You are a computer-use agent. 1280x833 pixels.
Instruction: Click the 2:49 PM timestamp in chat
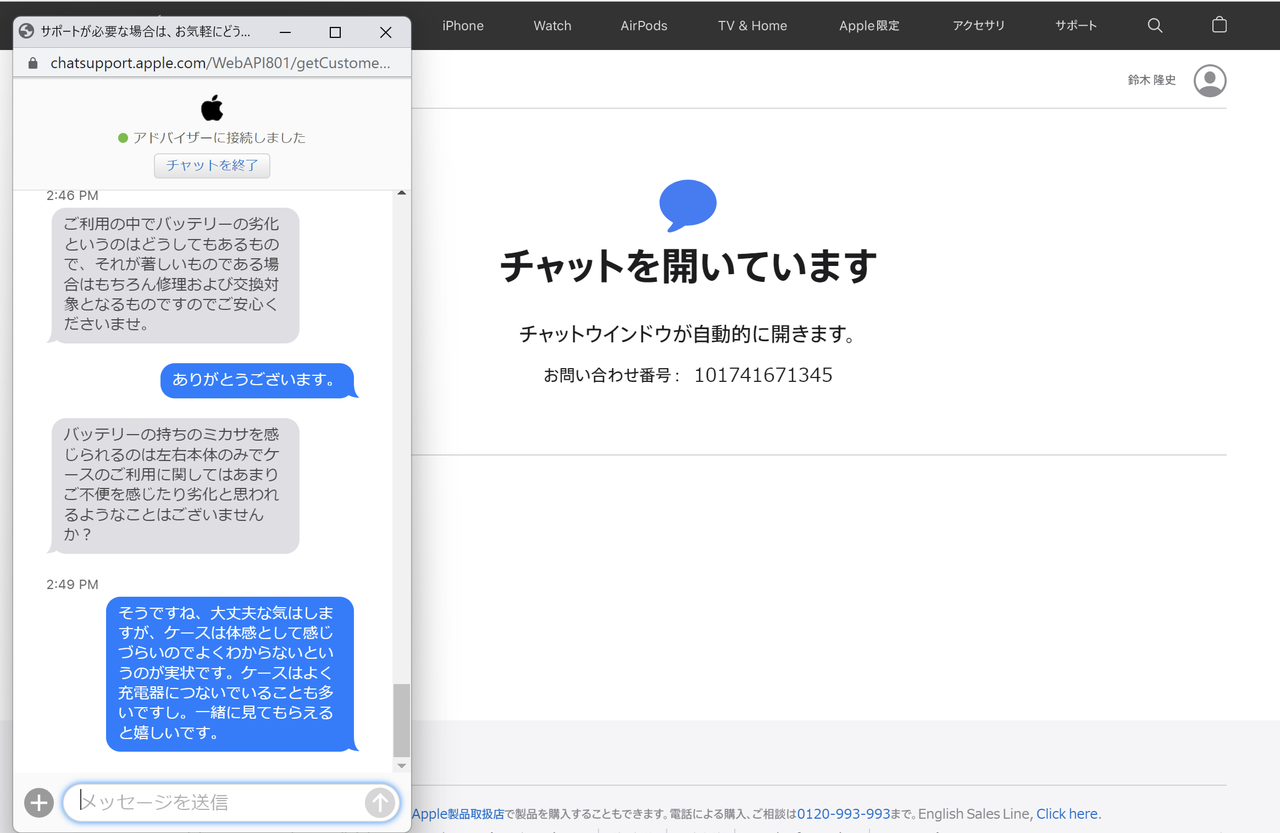72,584
